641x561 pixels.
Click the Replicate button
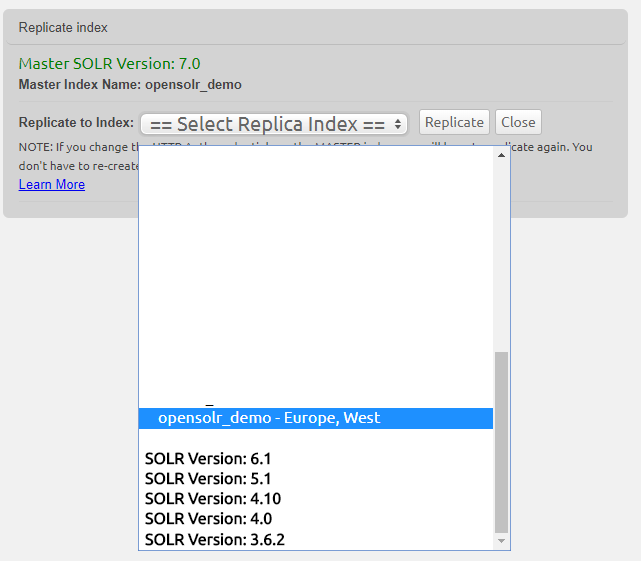click(x=454, y=122)
